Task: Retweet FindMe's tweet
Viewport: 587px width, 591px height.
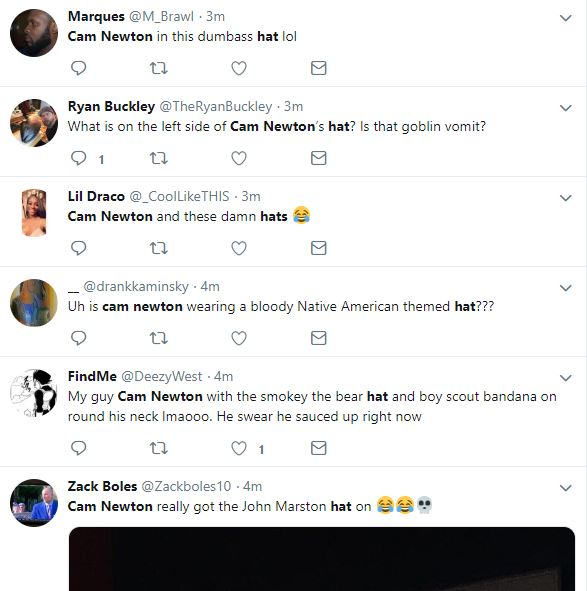Action: (x=159, y=448)
